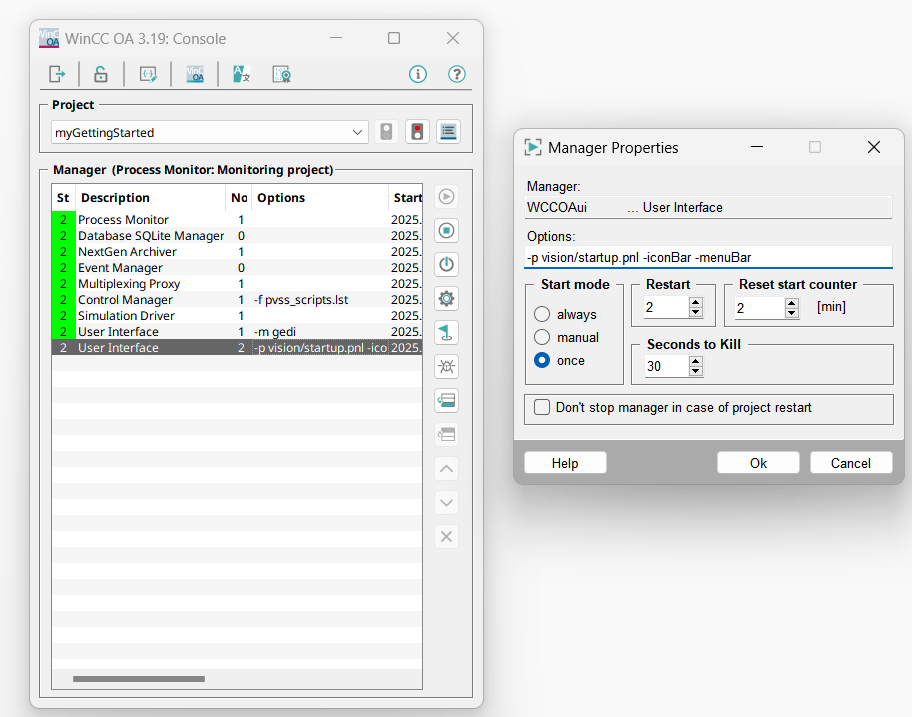Select the Control Manager row

pyautogui.click(x=237, y=299)
